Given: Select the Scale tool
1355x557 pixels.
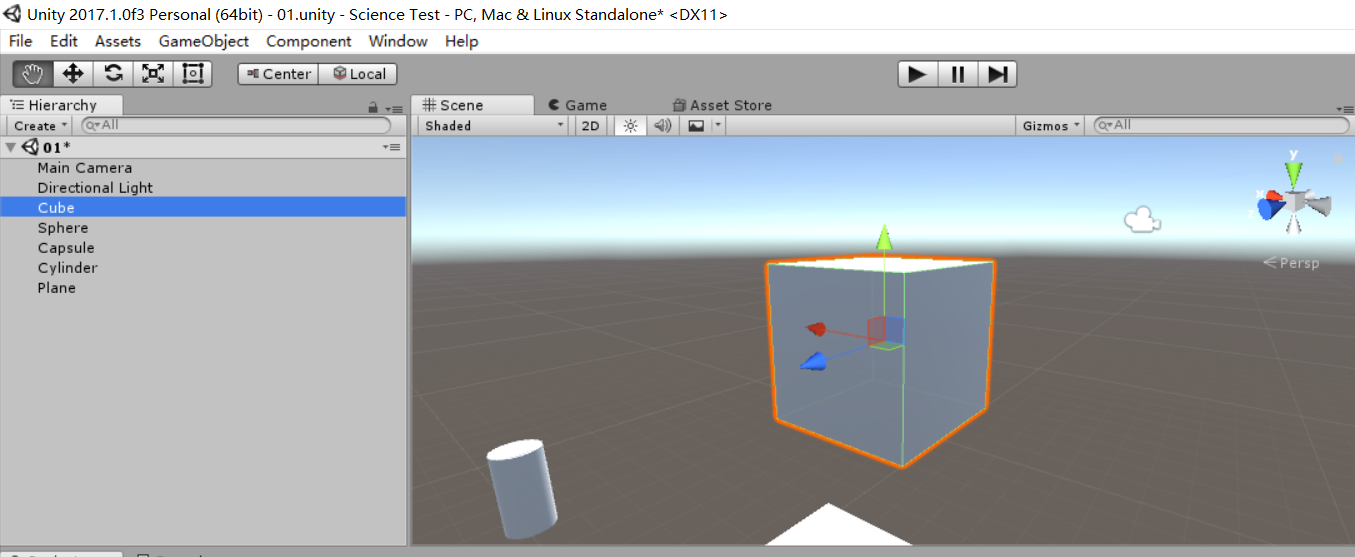Looking at the screenshot, I should (153, 74).
